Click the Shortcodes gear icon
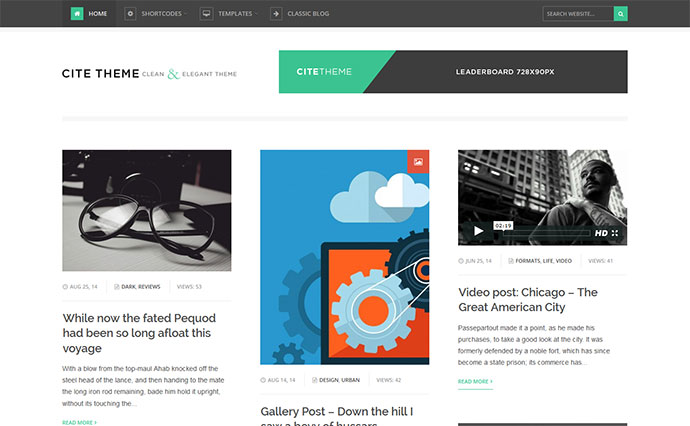 (130, 14)
